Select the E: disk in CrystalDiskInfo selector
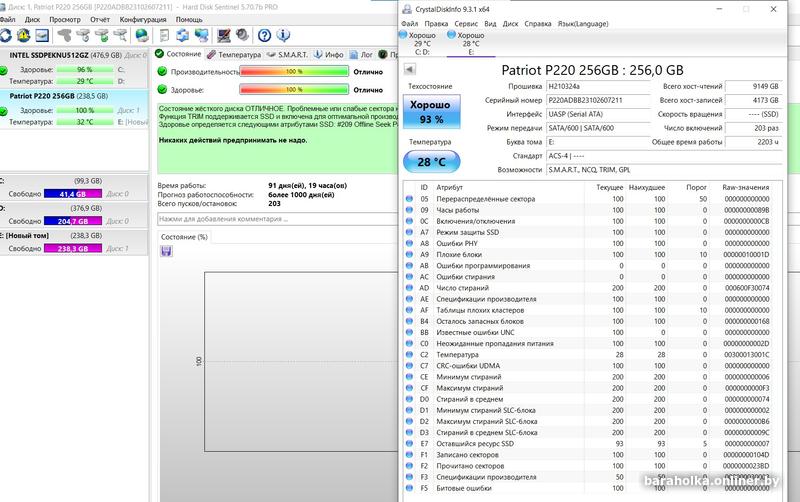 (x=471, y=43)
